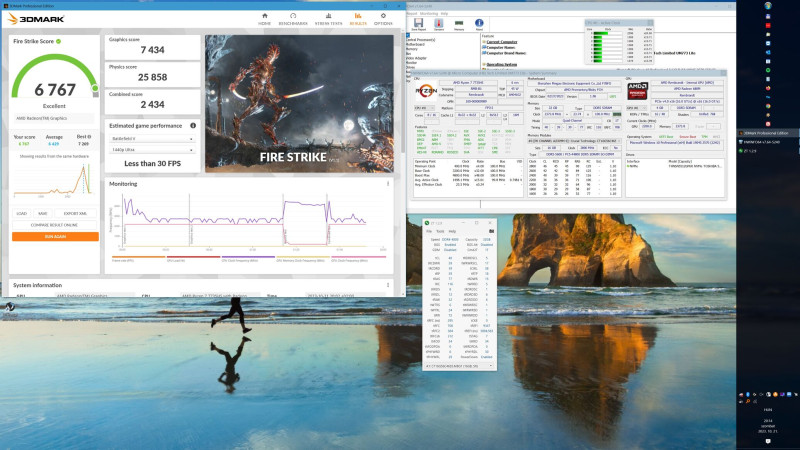Click the Memory icon in HWiNFO toolbar
Viewport: 800px width, 450px height.
click(459, 24)
